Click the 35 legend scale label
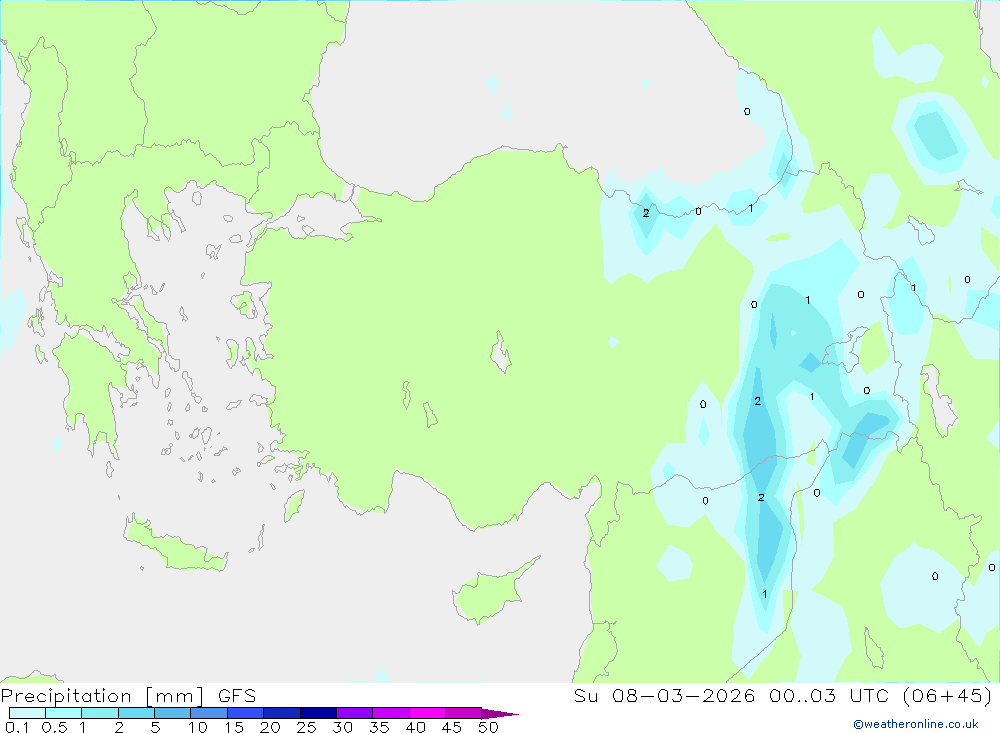This screenshot has width=1000, height=733. pyautogui.click(x=379, y=727)
